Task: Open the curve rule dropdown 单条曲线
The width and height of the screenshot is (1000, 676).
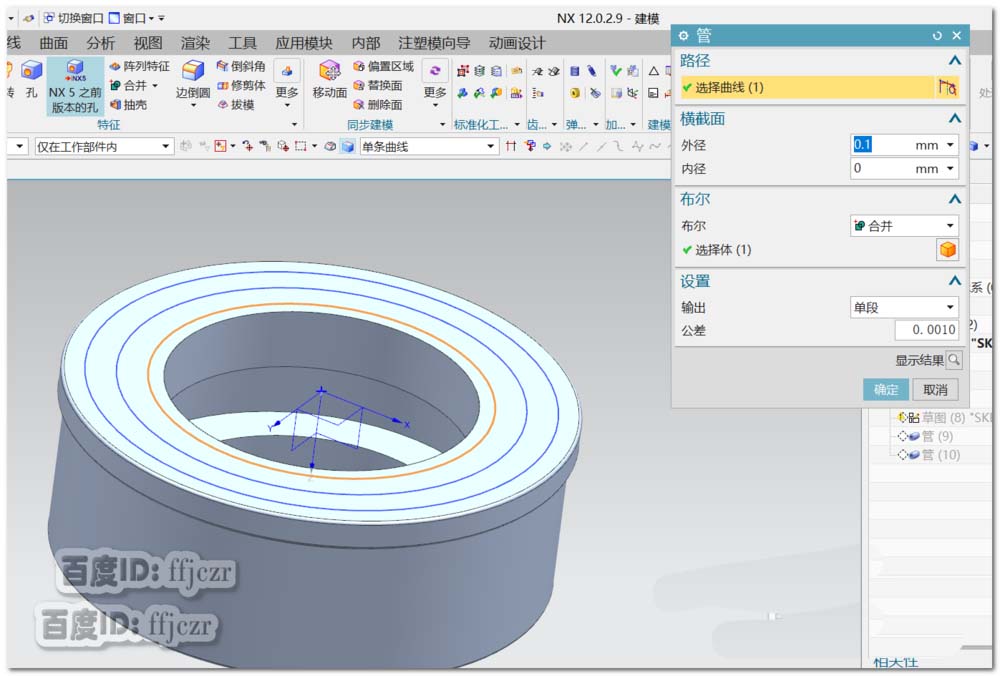Action: [429, 147]
